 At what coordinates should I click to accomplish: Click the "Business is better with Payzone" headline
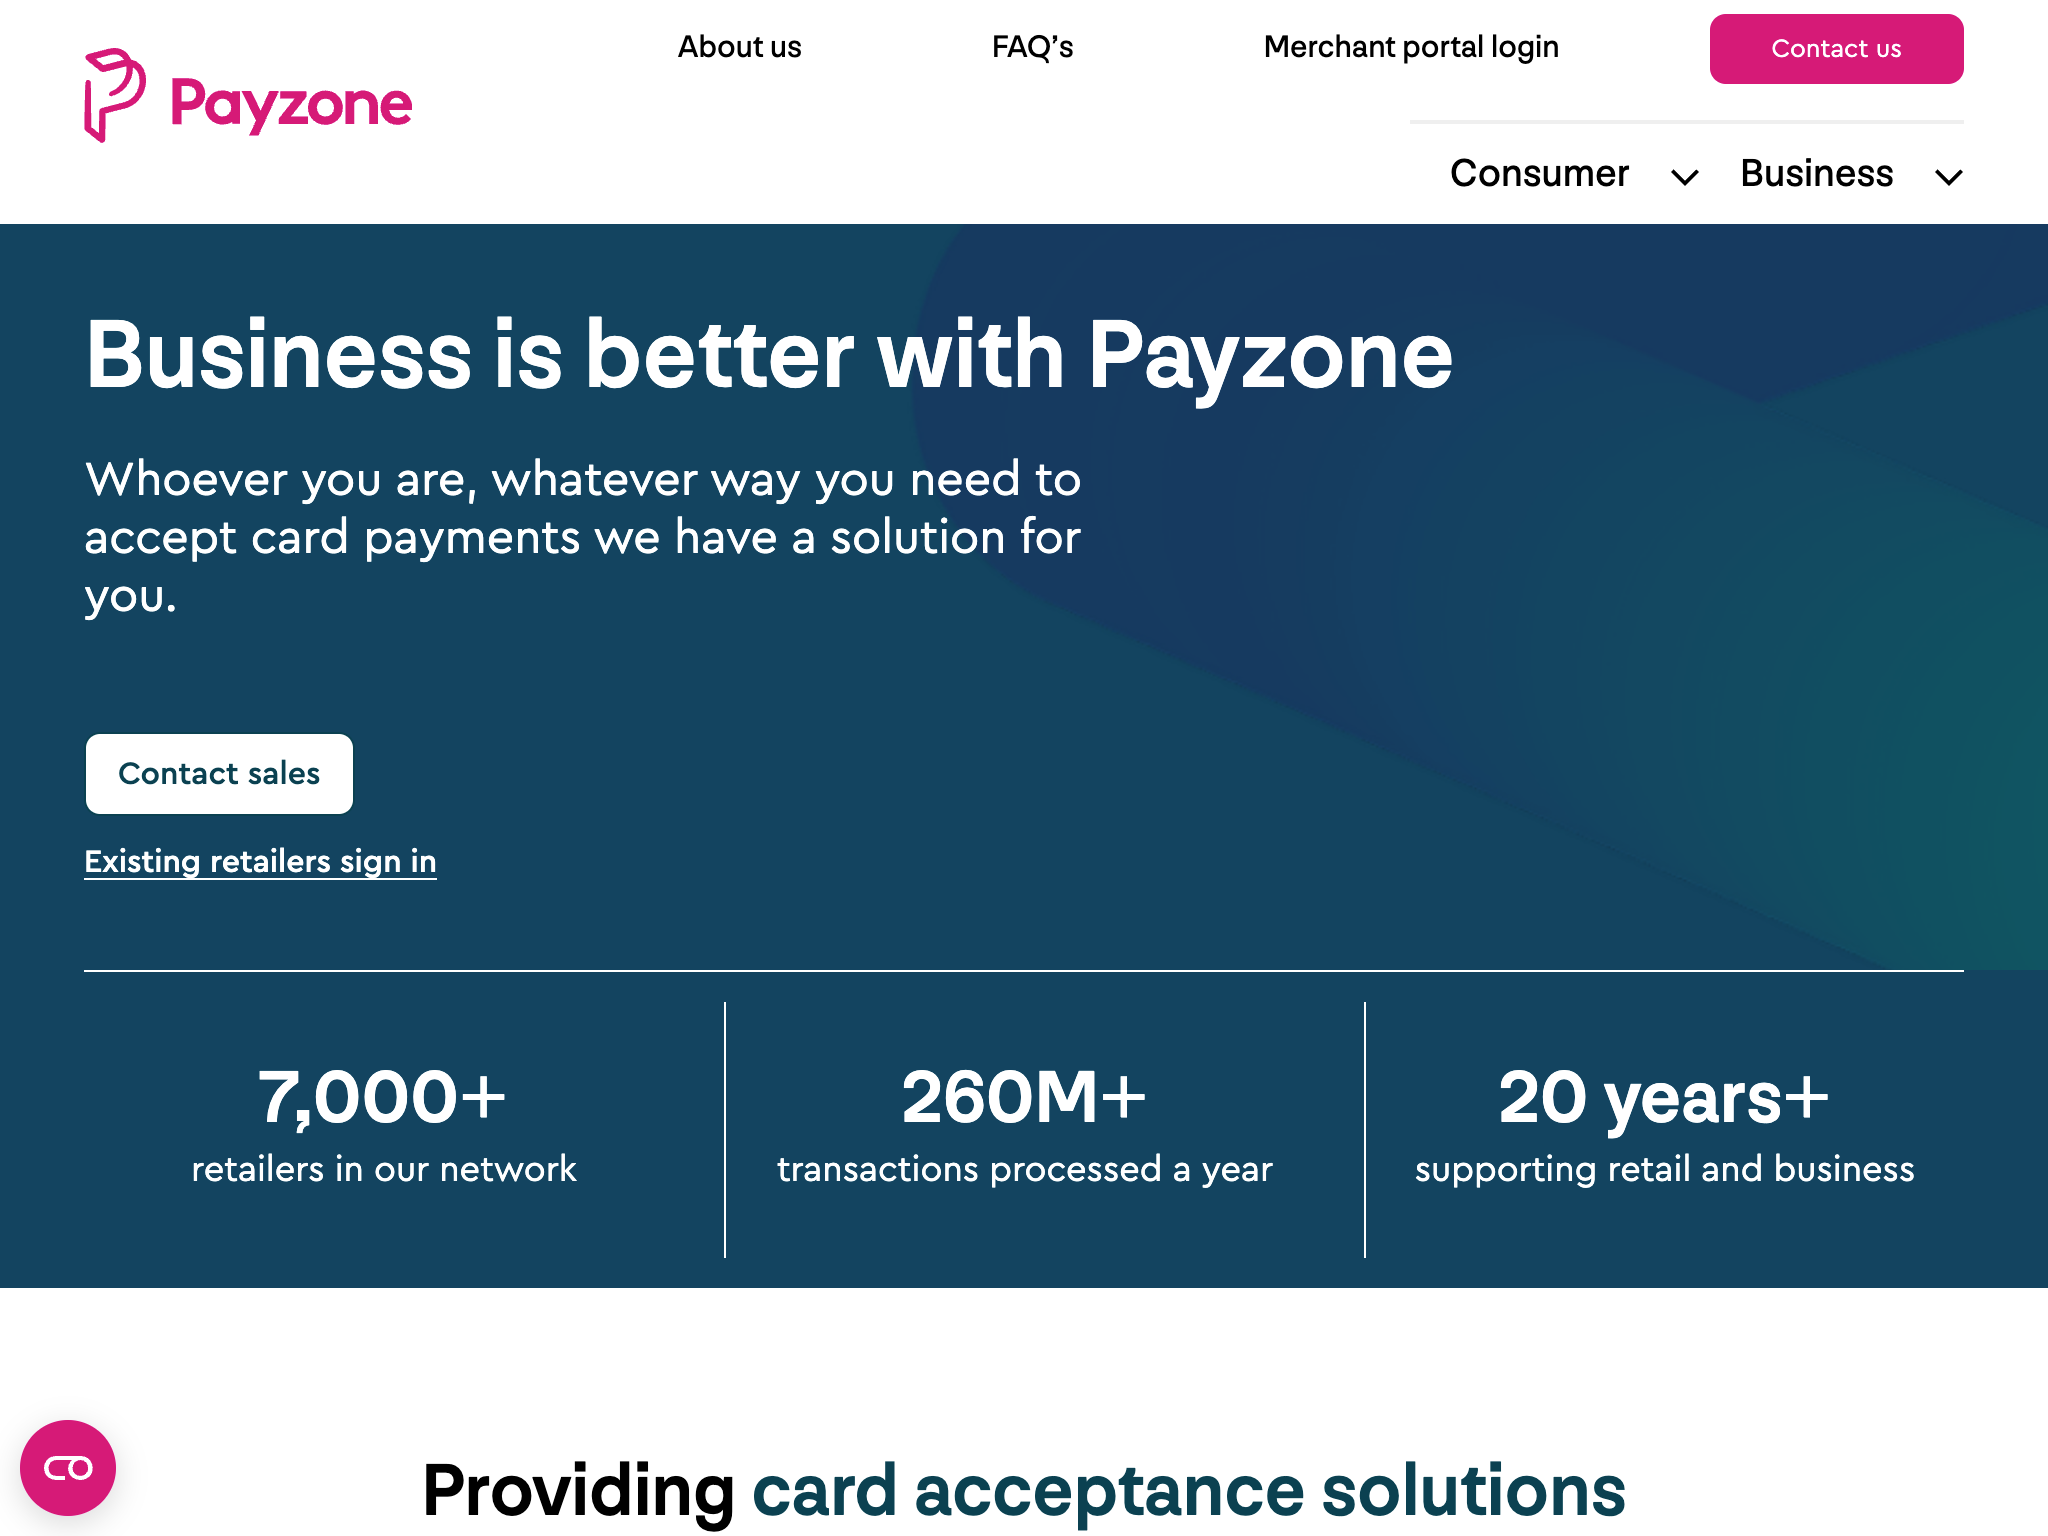click(x=769, y=355)
